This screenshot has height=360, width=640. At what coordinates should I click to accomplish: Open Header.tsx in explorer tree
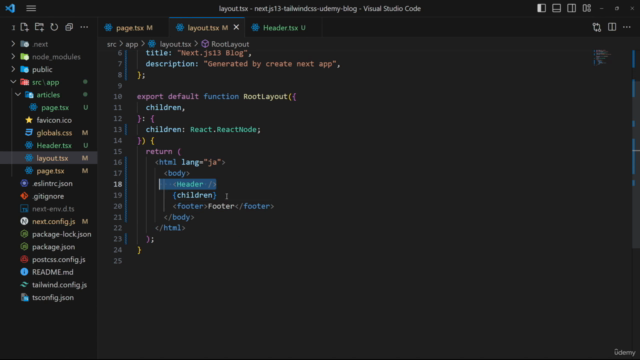pos(54,145)
